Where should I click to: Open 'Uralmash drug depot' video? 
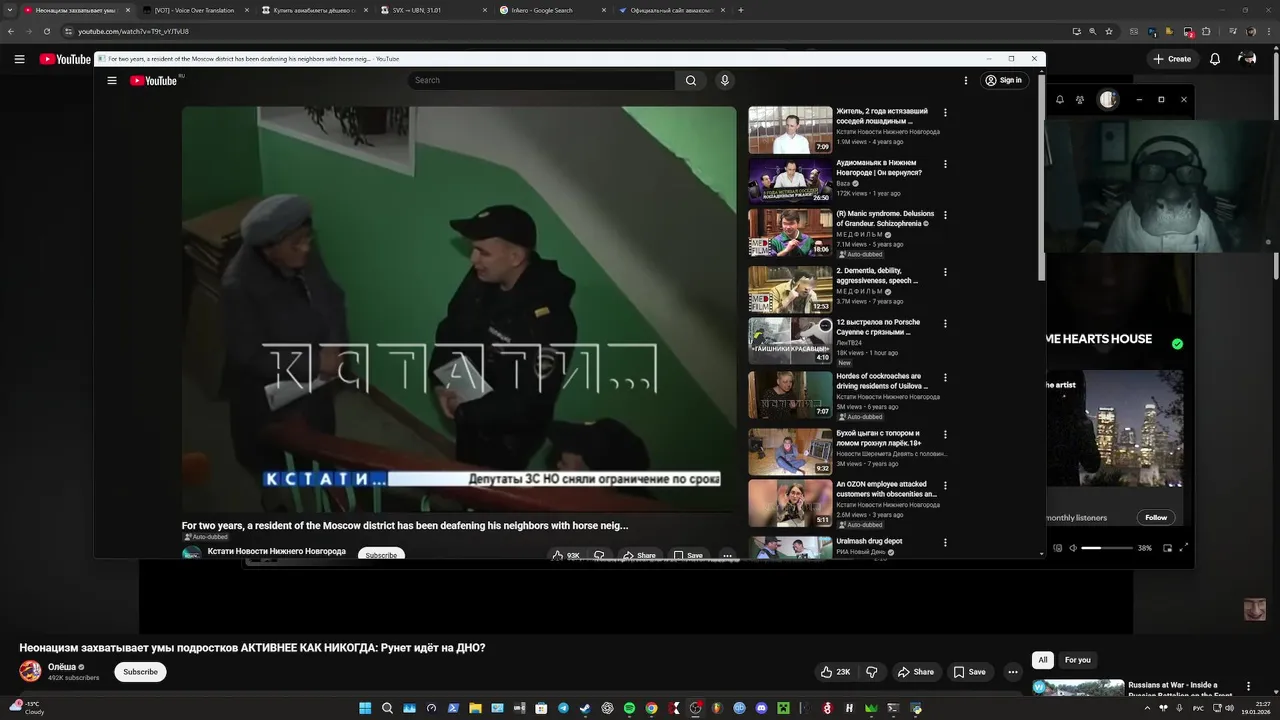coord(869,541)
